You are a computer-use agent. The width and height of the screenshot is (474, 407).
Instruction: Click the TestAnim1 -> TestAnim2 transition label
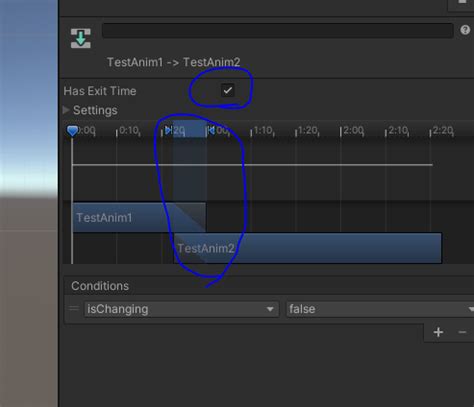click(x=173, y=62)
